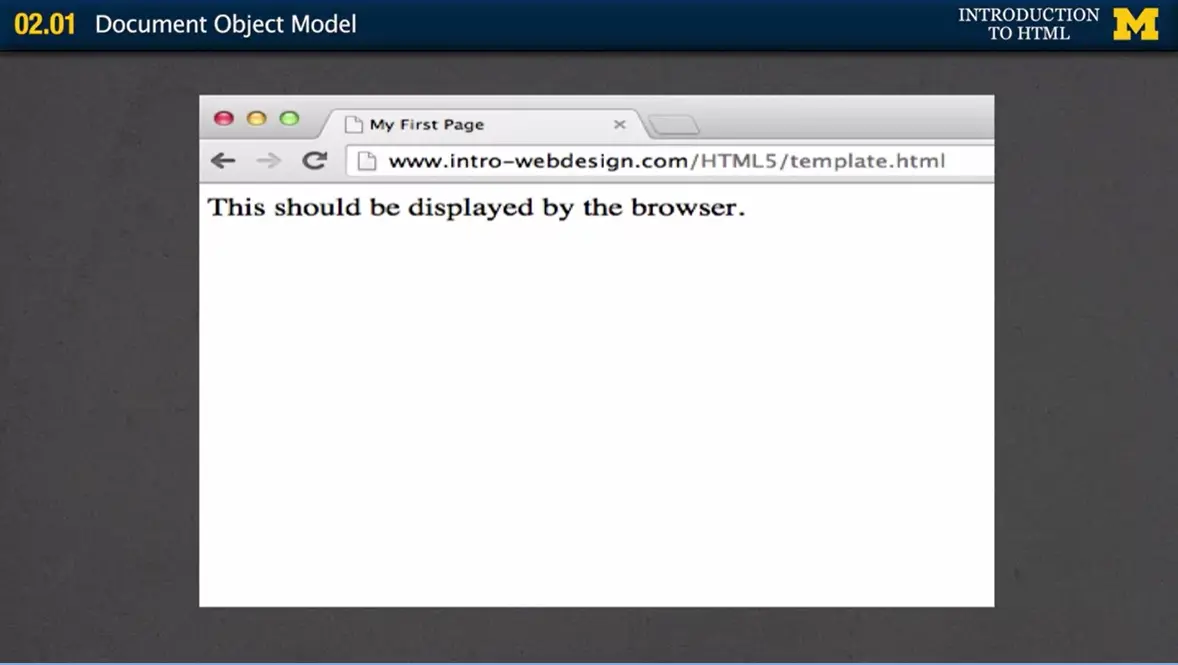Click the forward navigation arrow
1178x665 pixels.
pos(268,160)
